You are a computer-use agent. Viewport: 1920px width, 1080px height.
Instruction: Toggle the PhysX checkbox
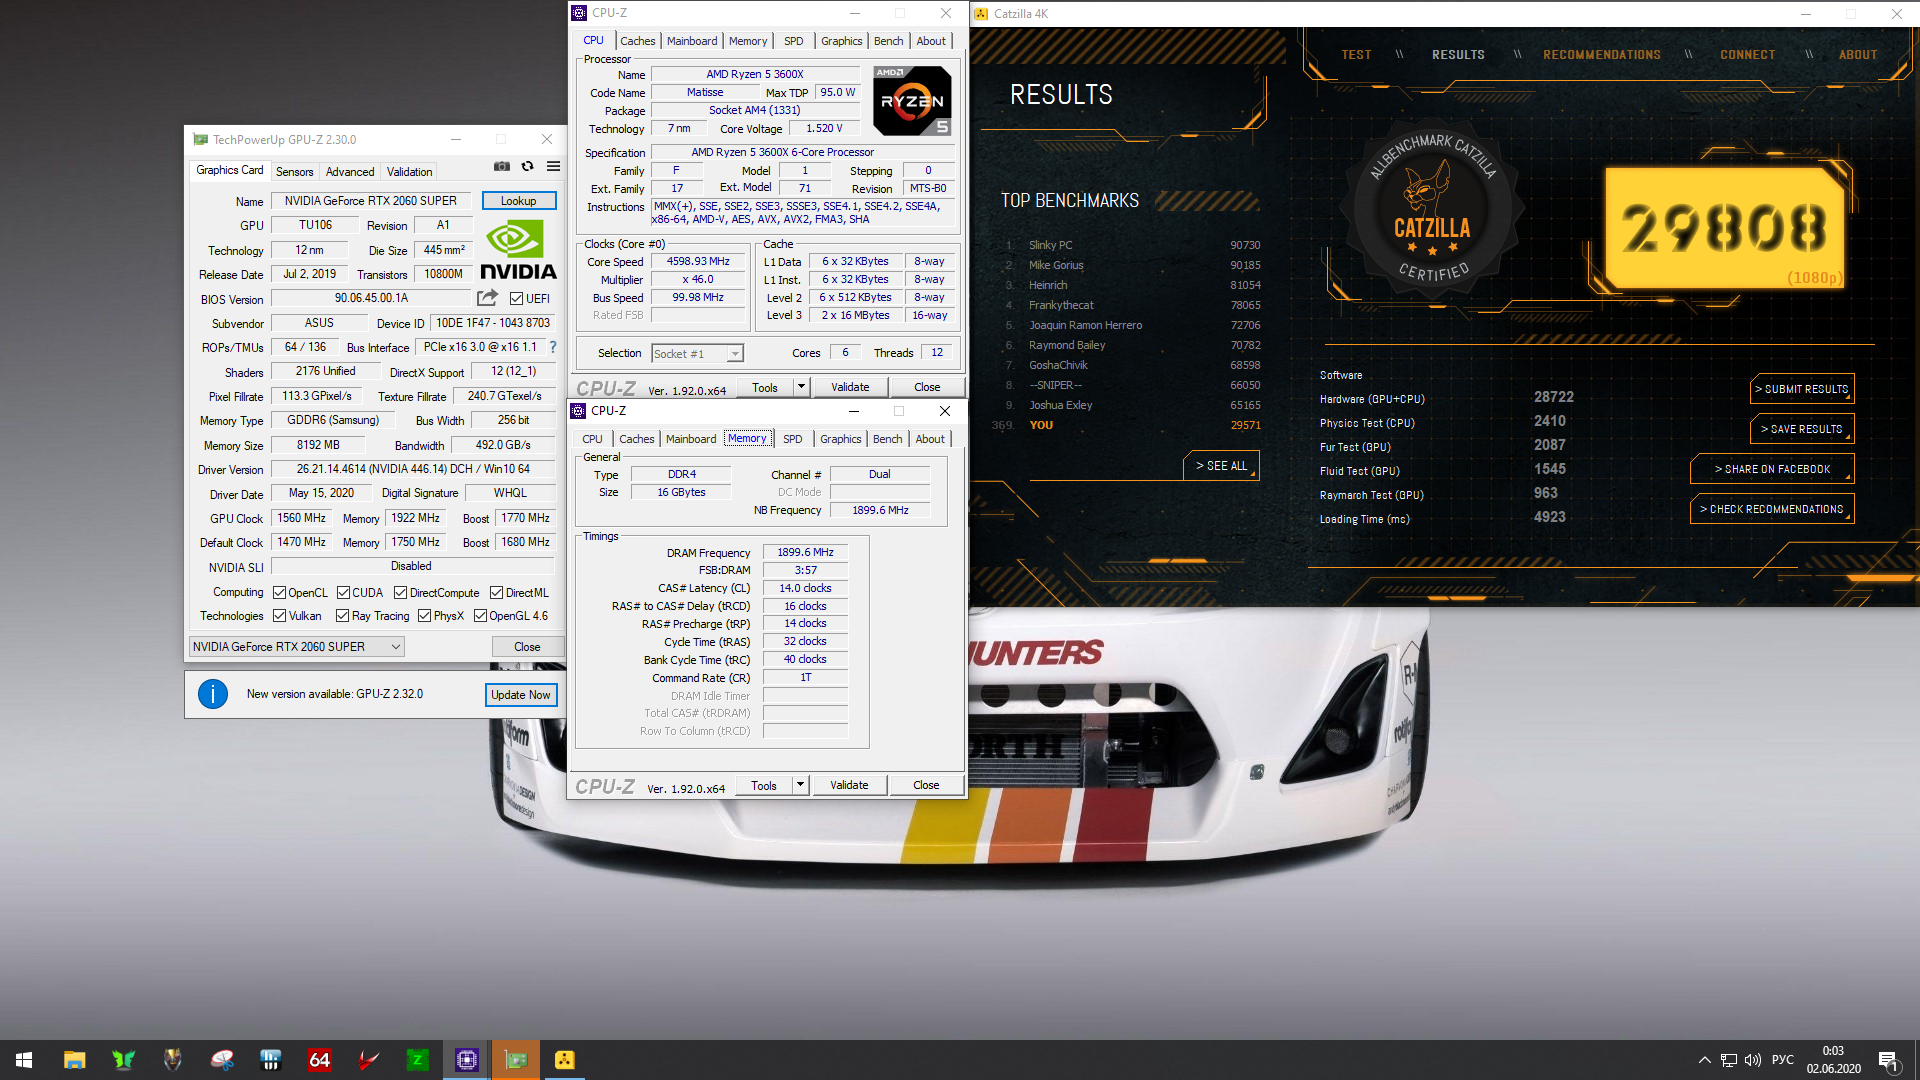pyautogui.click(x=424, y=616)
